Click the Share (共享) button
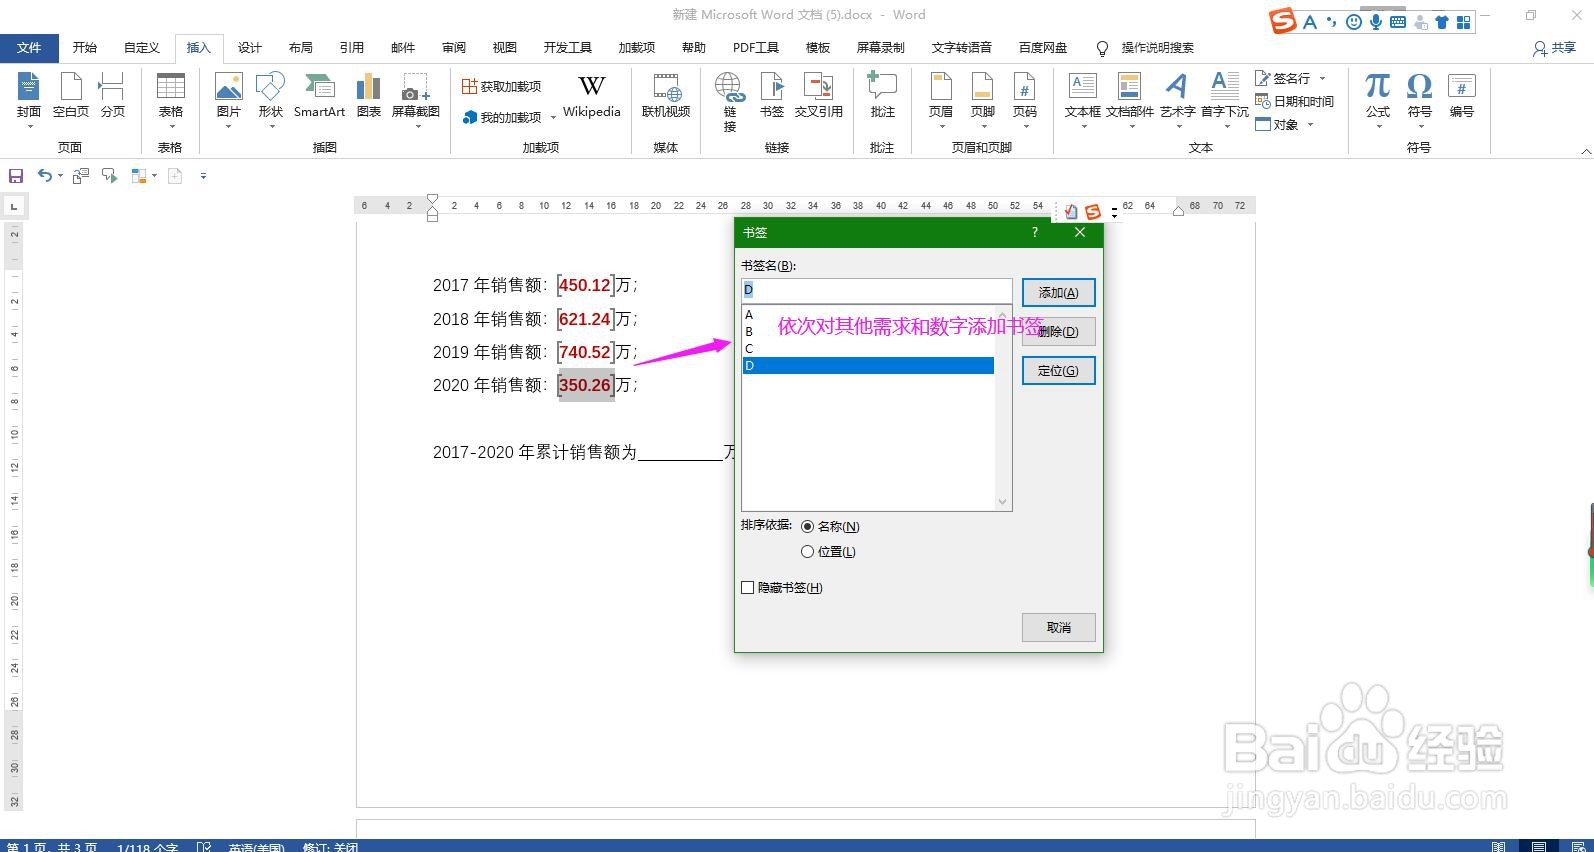Screen dimensions: 1594x852 point(1554,48)
